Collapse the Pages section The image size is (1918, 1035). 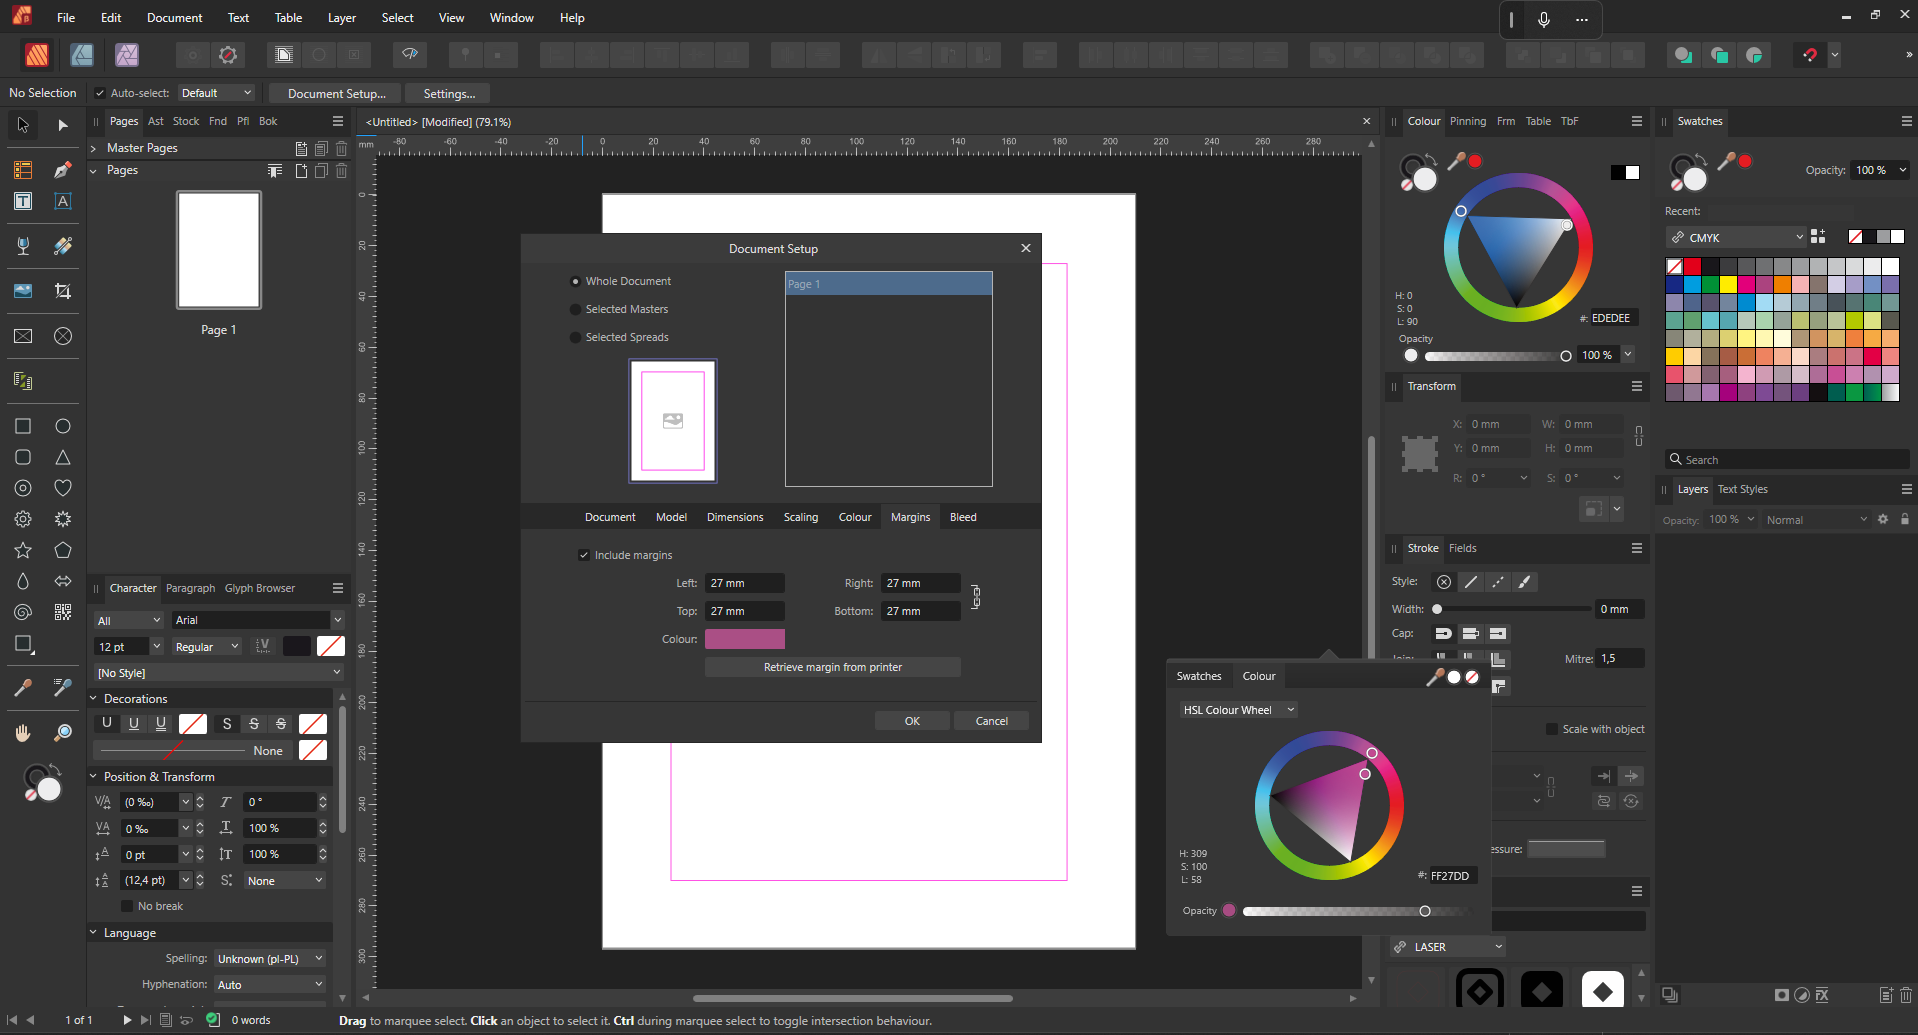pyautogui.click(x=94, y=171)
